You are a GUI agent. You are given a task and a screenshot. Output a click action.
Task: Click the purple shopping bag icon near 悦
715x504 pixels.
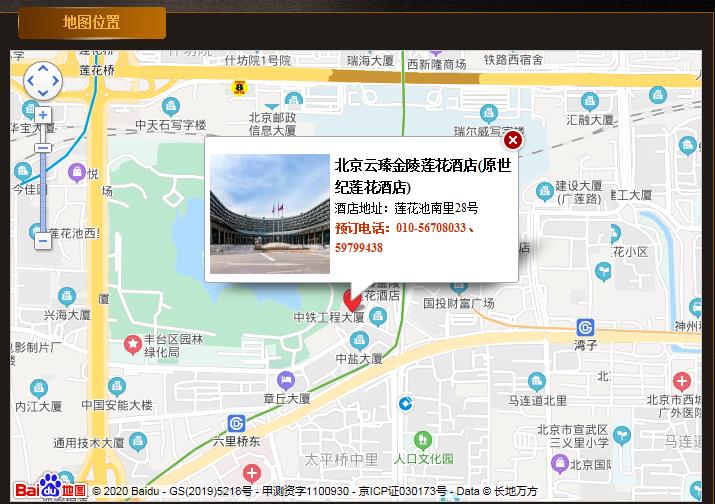(77, 172)
